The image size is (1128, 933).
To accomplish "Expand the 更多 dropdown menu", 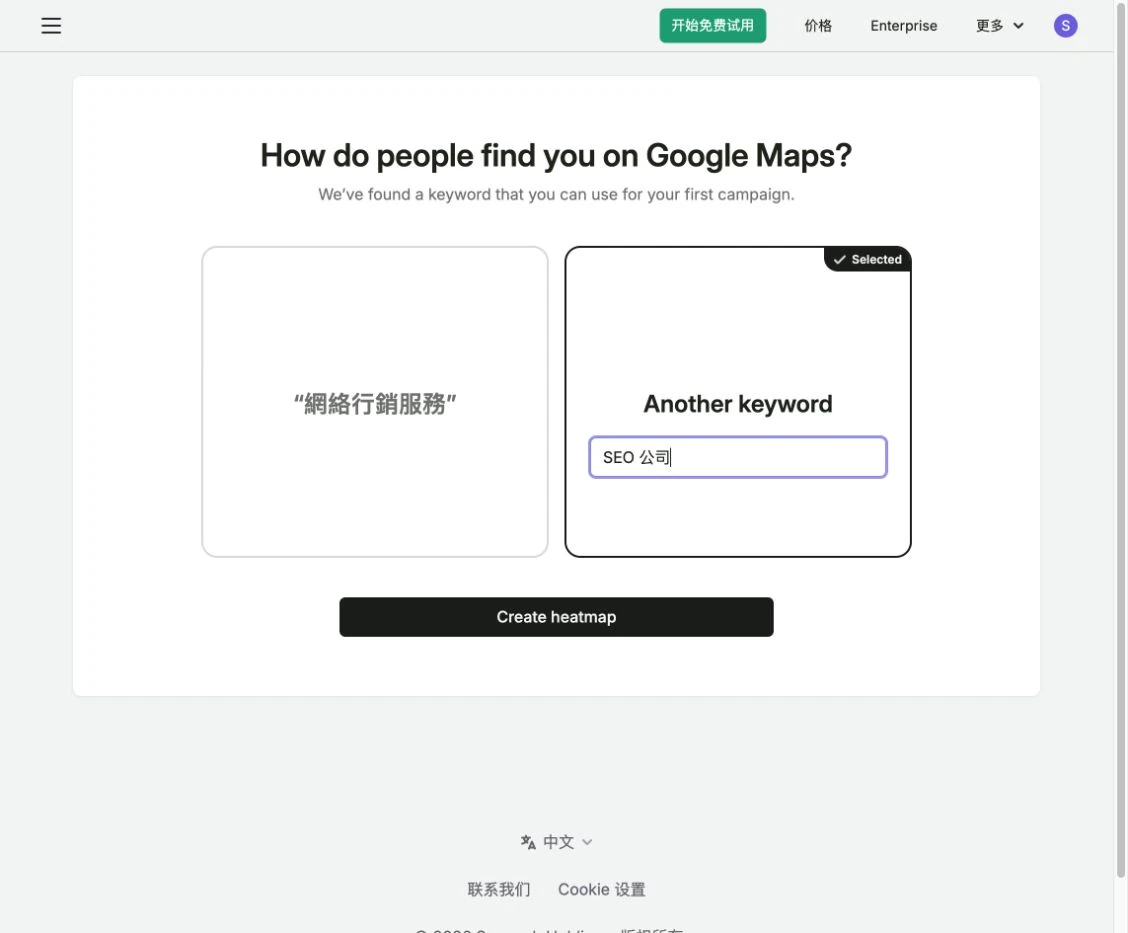I will 999,26.
